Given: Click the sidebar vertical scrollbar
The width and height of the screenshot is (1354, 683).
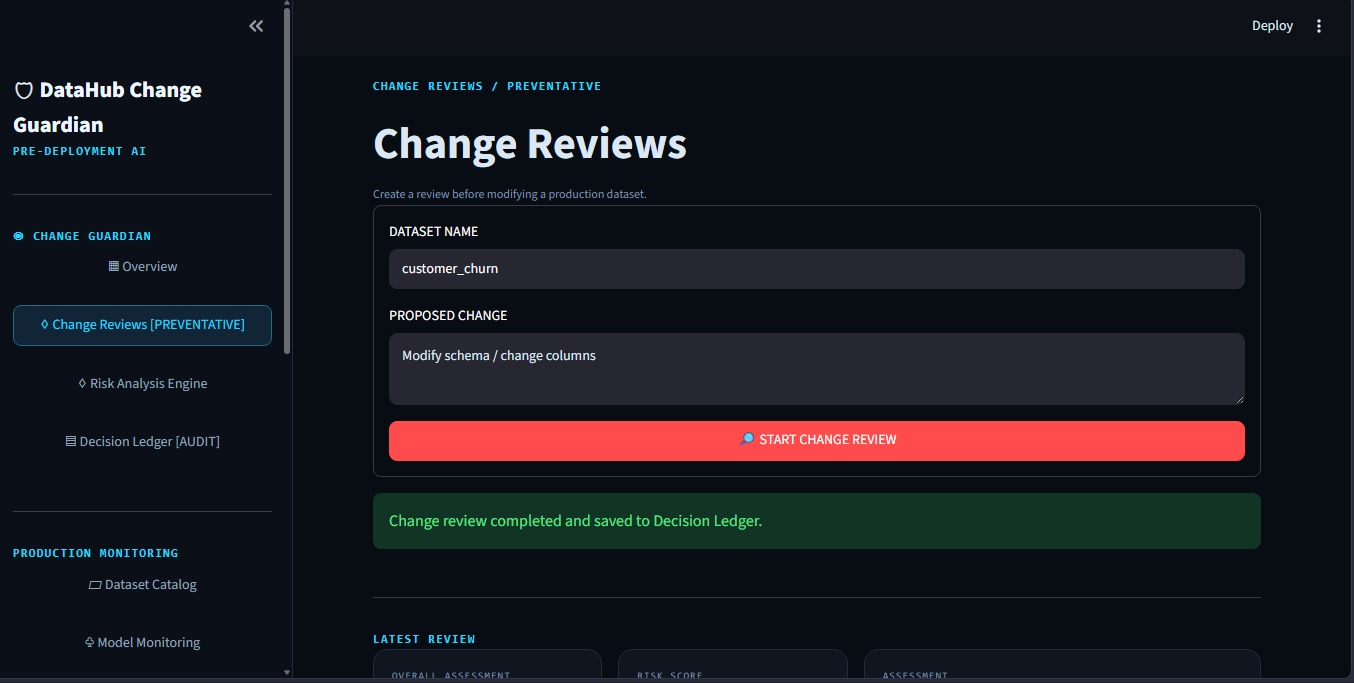Looking at the screenshot, I should (x=288, y=180).
